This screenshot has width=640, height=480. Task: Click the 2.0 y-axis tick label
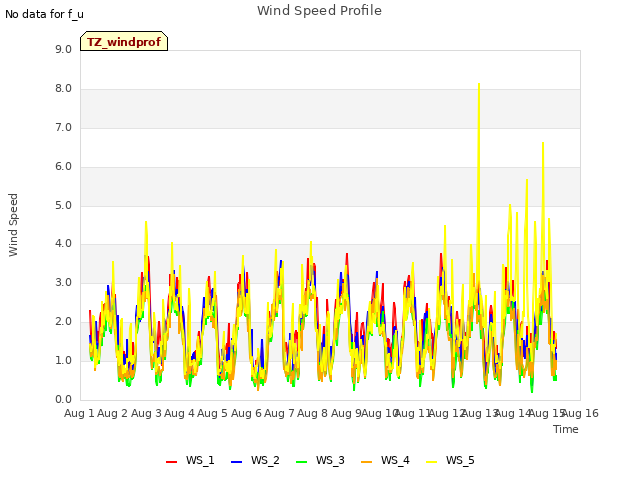[63, 322]
